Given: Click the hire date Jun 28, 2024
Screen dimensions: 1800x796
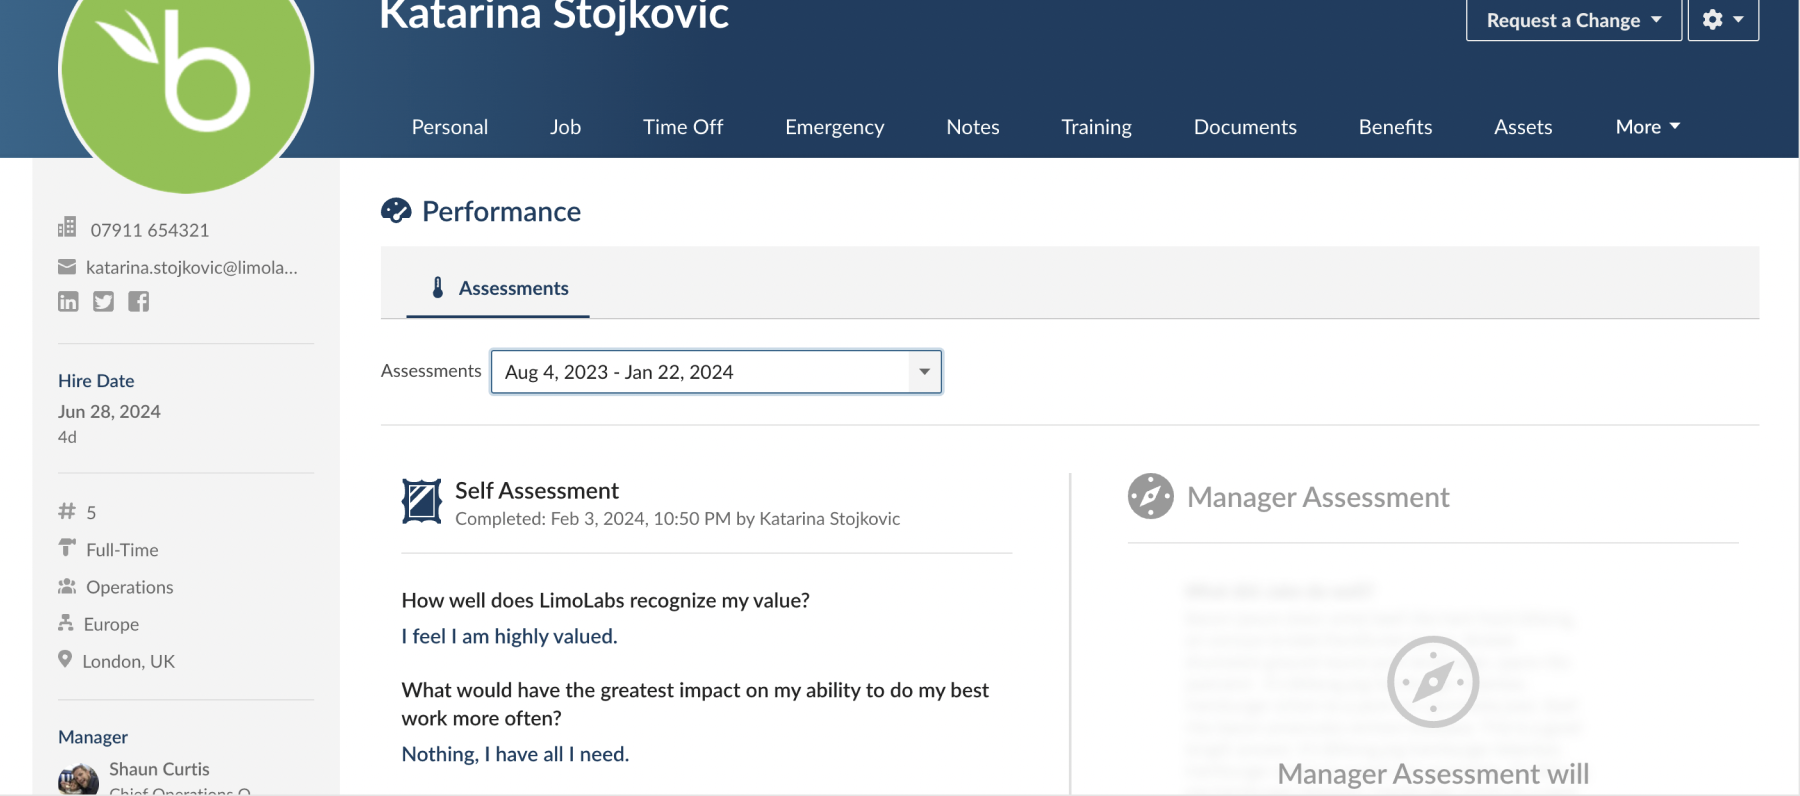Looking at the screenshot, I should click(x=109, y=411).
